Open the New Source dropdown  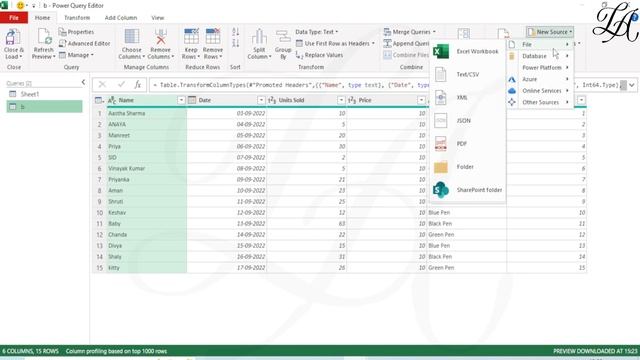pyautogui.click(x=550, y=32)
